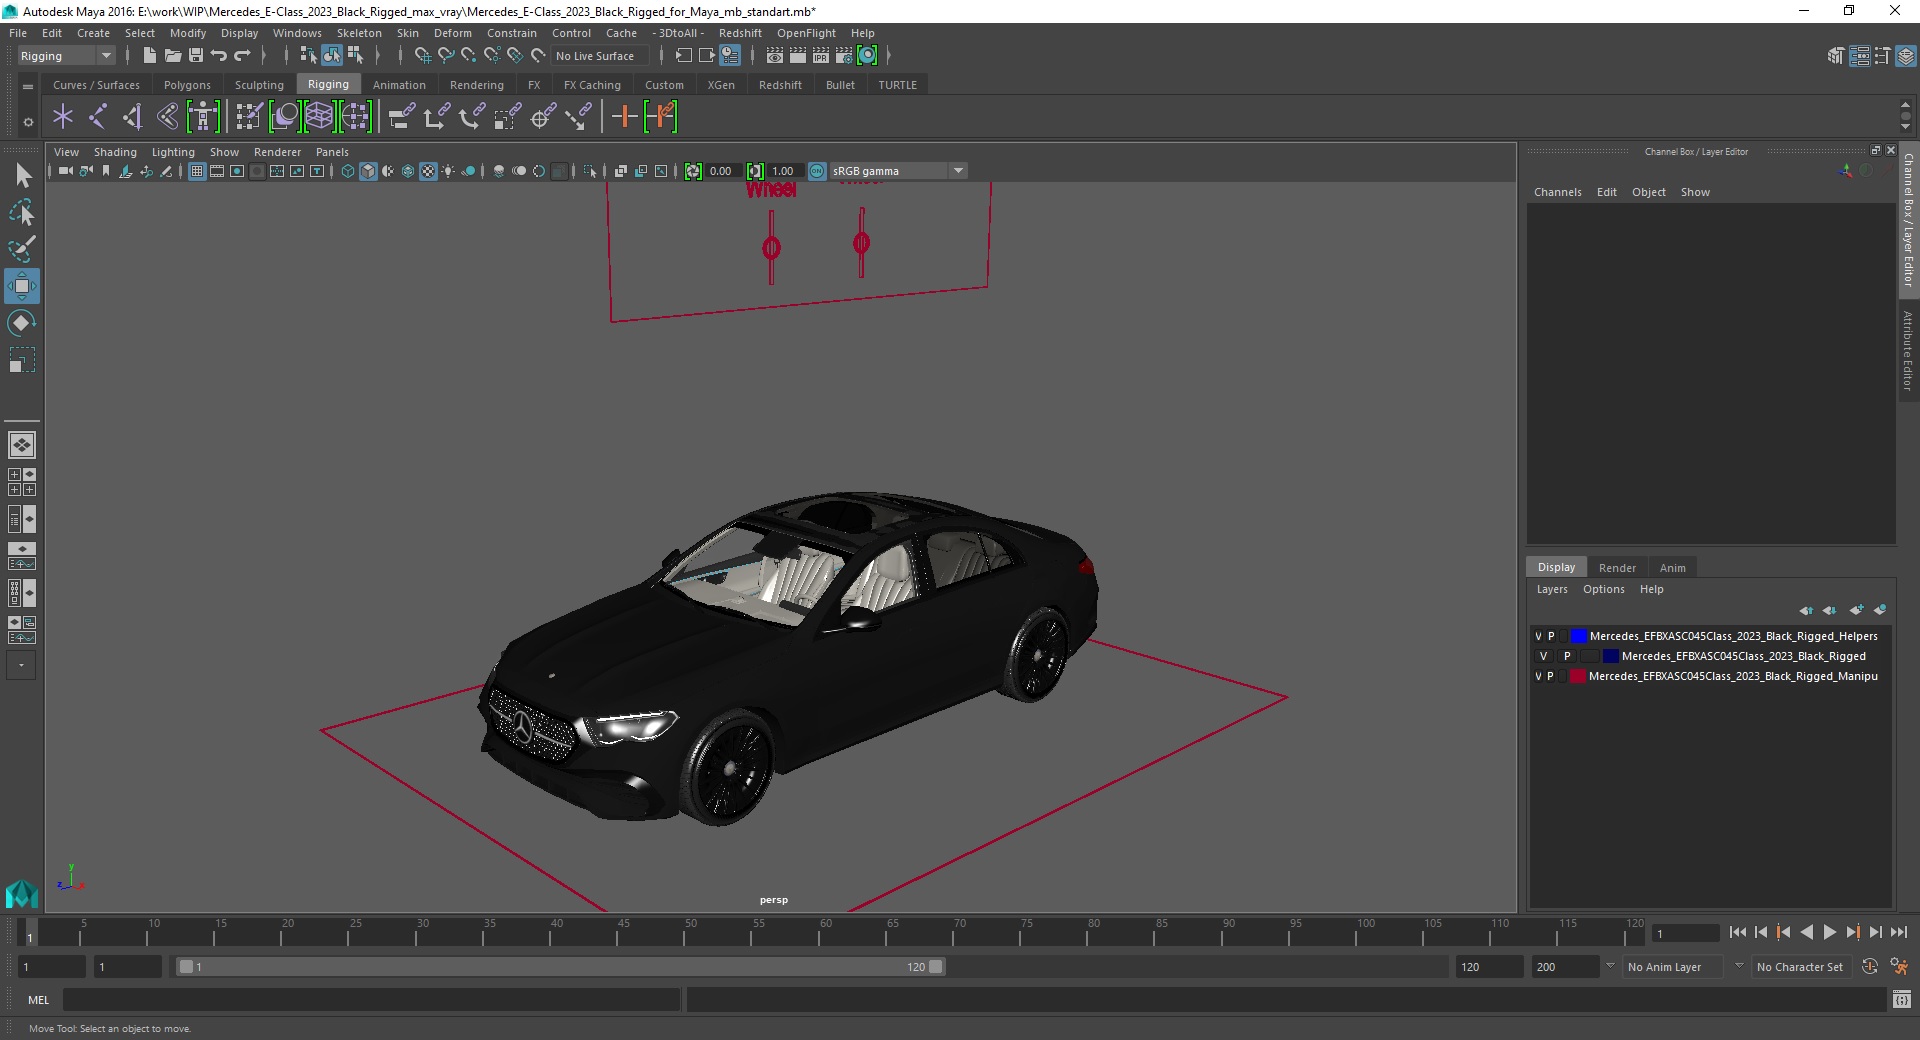
Task: Switch to the Polygons shelf tab
Action: [187, 85]
